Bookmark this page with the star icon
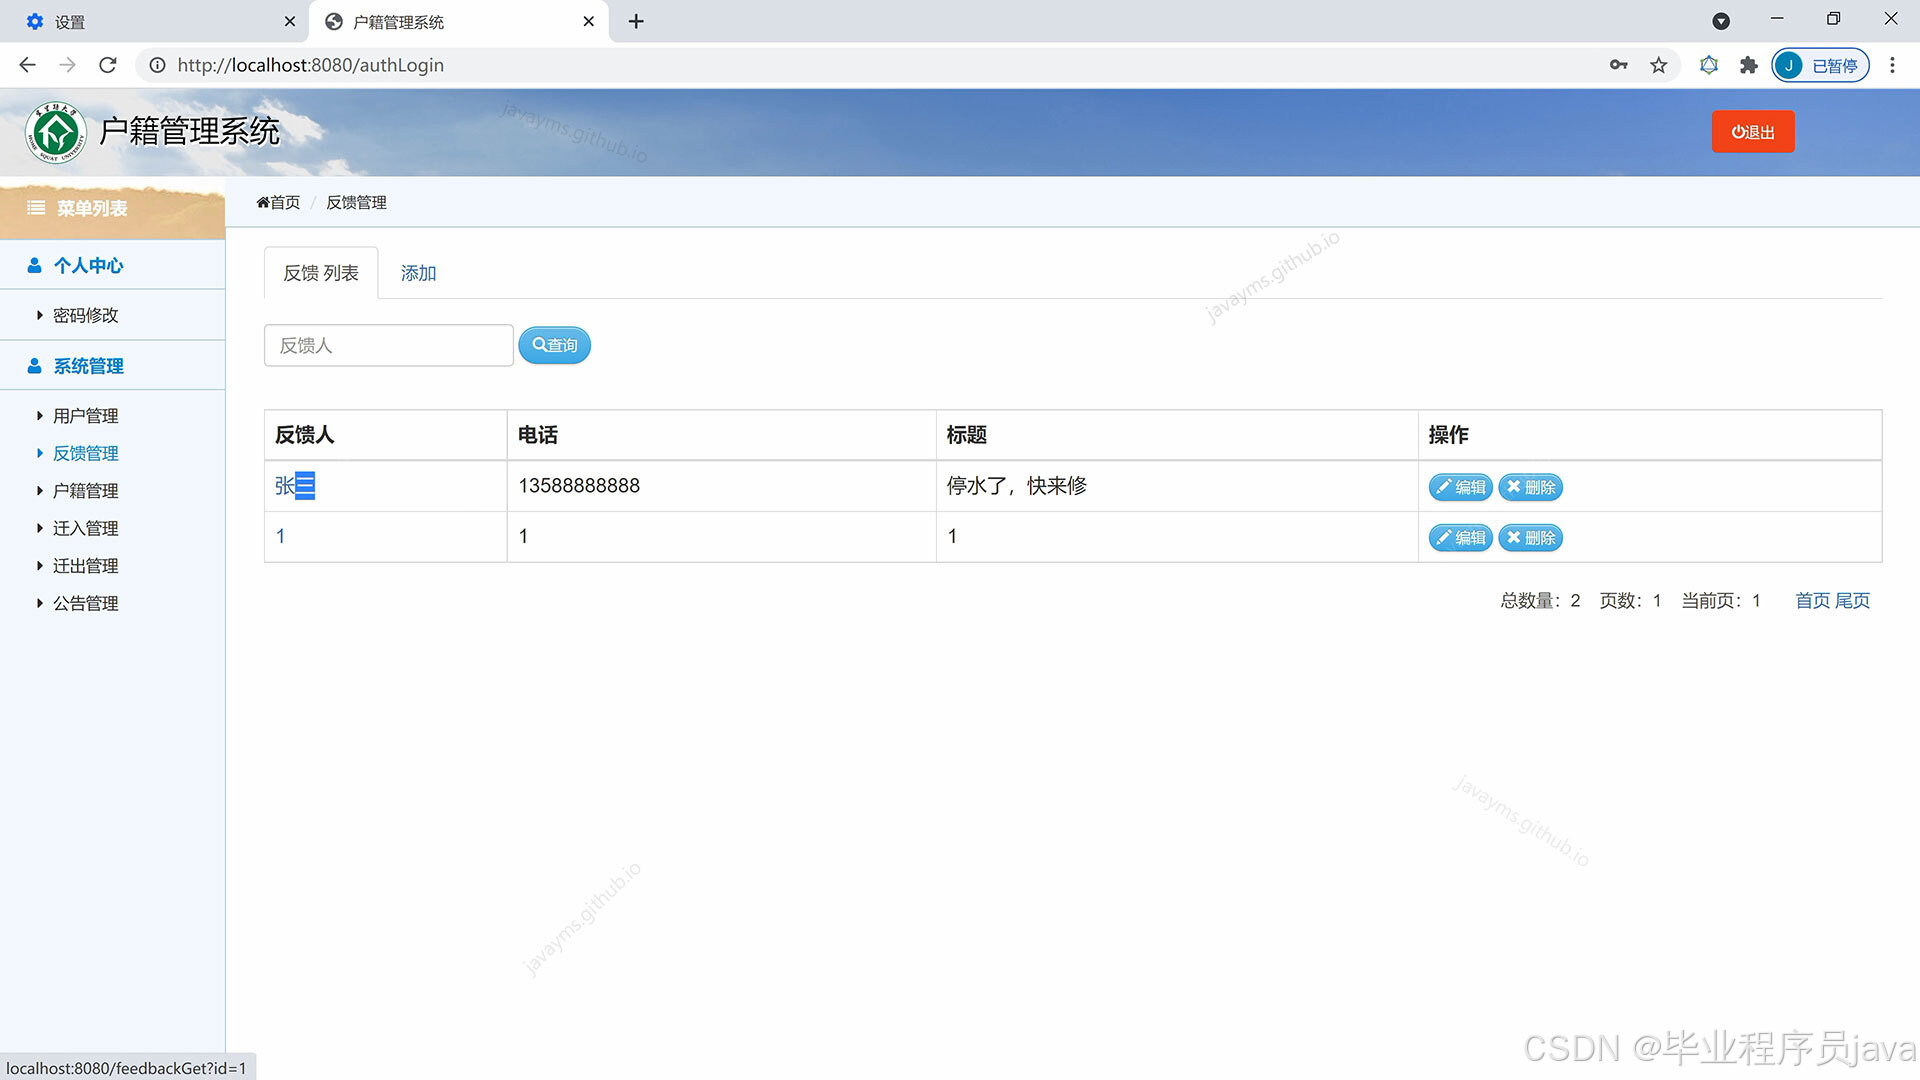1920x1080 pixels. click(1659, 65)
